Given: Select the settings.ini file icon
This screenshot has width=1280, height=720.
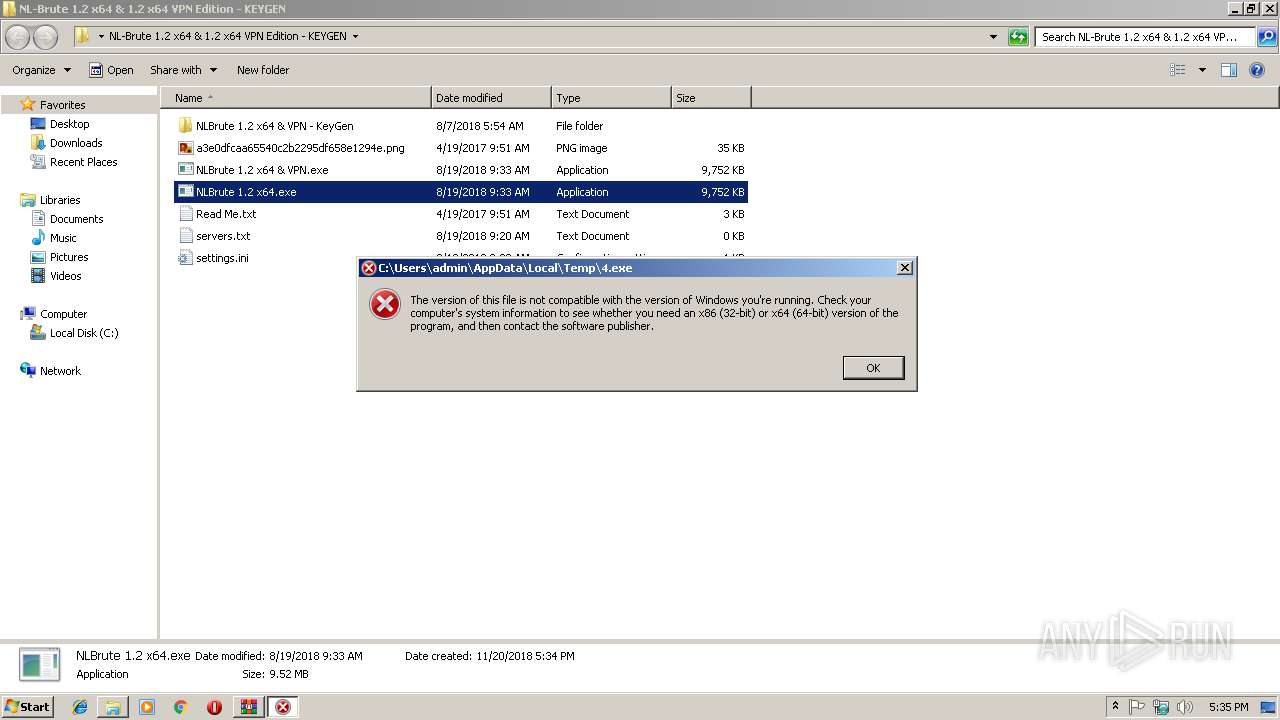Looking at the screenshot, I should click(x=185, y=258).
